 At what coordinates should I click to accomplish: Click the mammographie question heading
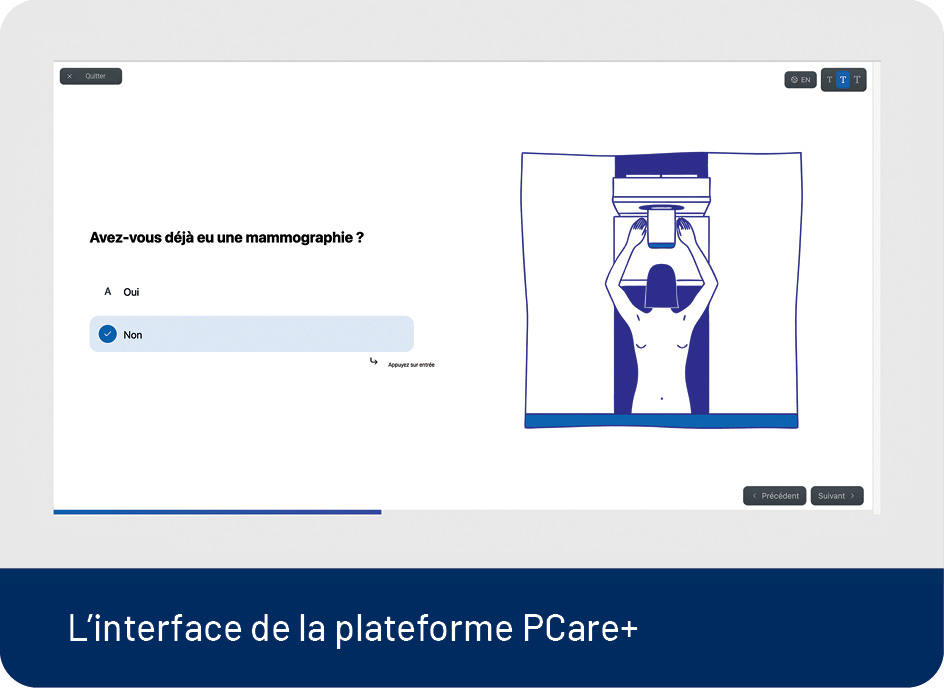tap(226, 238)
